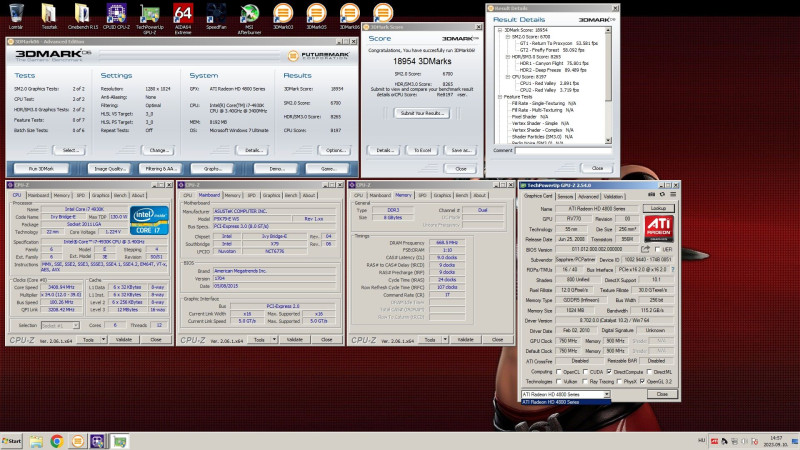Click the Lookup button in GPU-Z

tap(658, 208)
